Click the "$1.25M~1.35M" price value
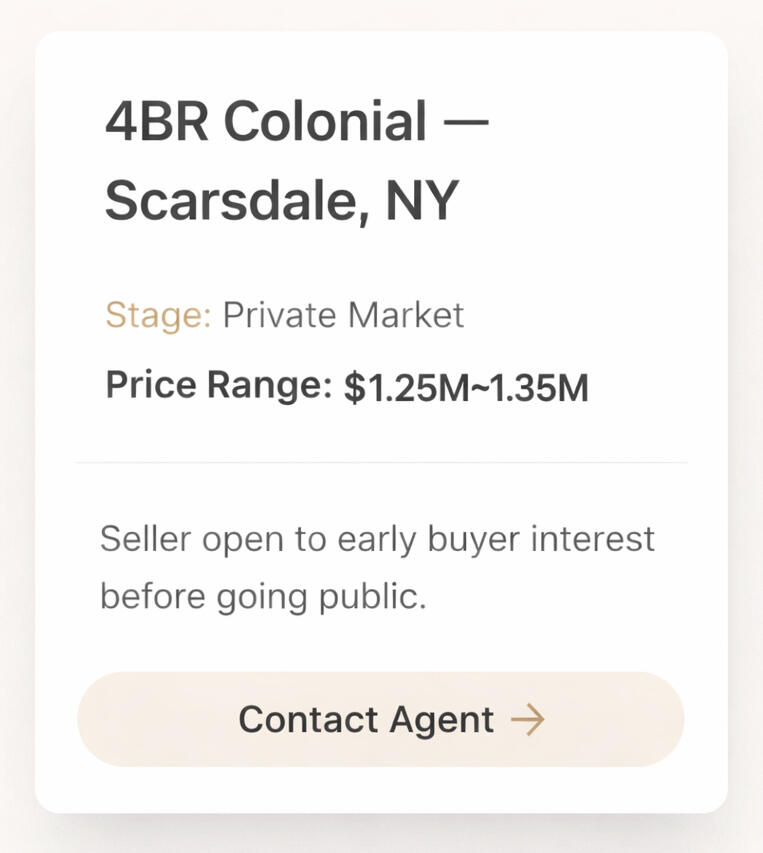Screen dimensions: 763x853 point(466,388)
